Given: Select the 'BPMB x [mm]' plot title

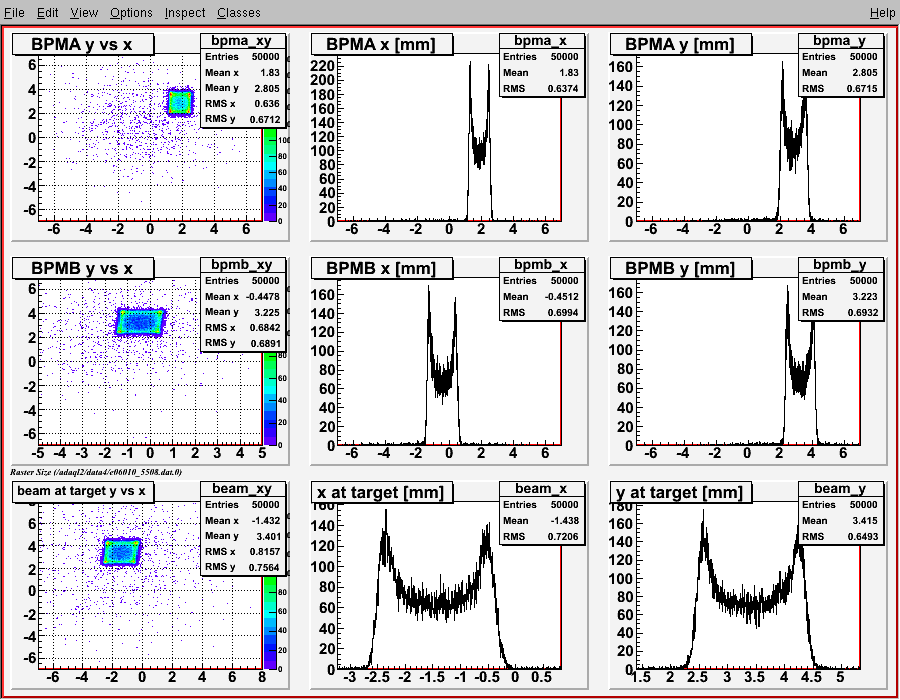Looking at the screenshot, I should tap(382, 268).
